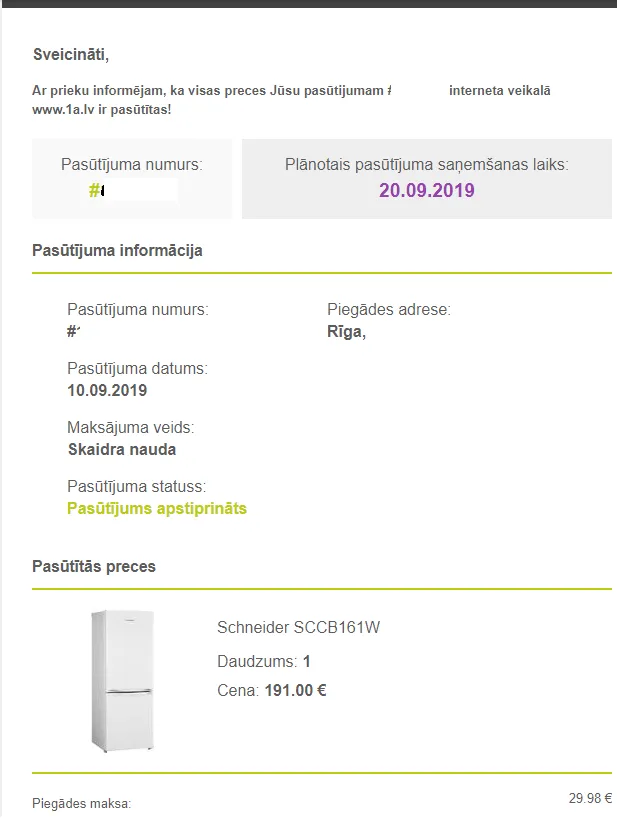Click the Schneider refrigerator product image

pos(123,681)
